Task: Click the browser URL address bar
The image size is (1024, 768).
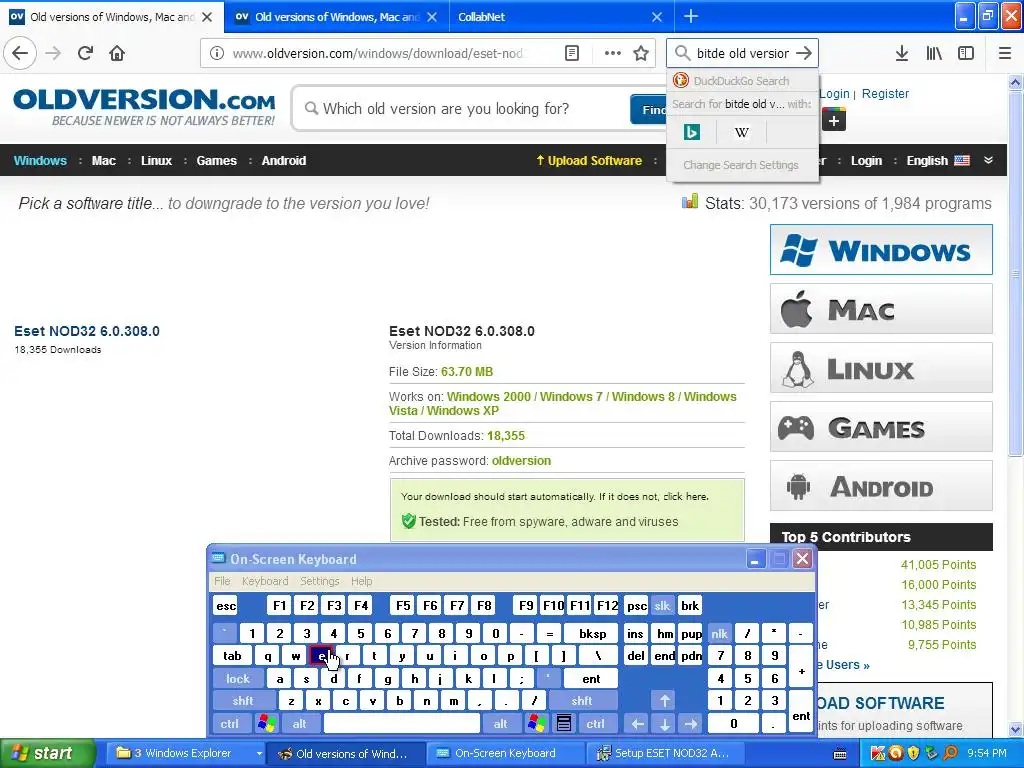Action: point(379,53)
